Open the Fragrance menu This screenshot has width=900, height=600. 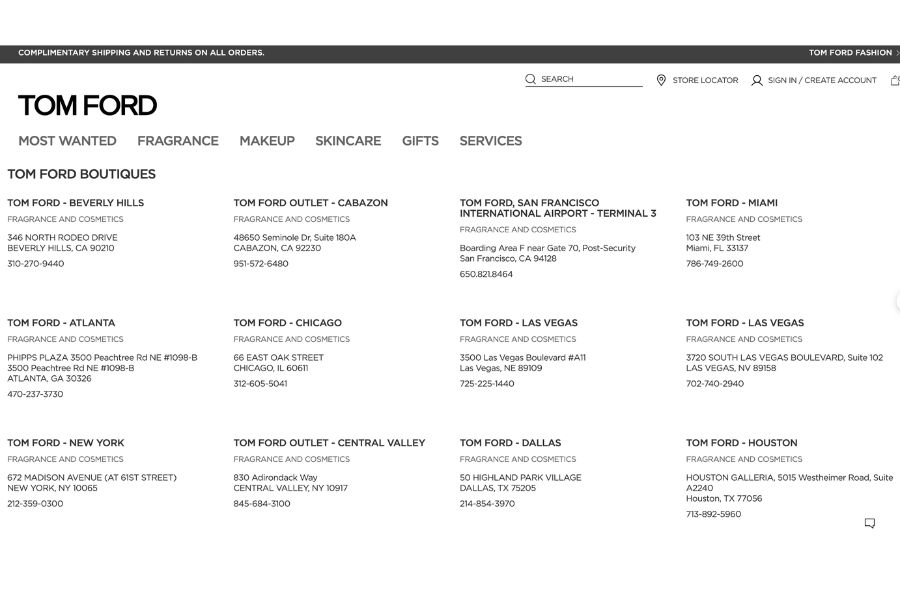tap(178, 141)
